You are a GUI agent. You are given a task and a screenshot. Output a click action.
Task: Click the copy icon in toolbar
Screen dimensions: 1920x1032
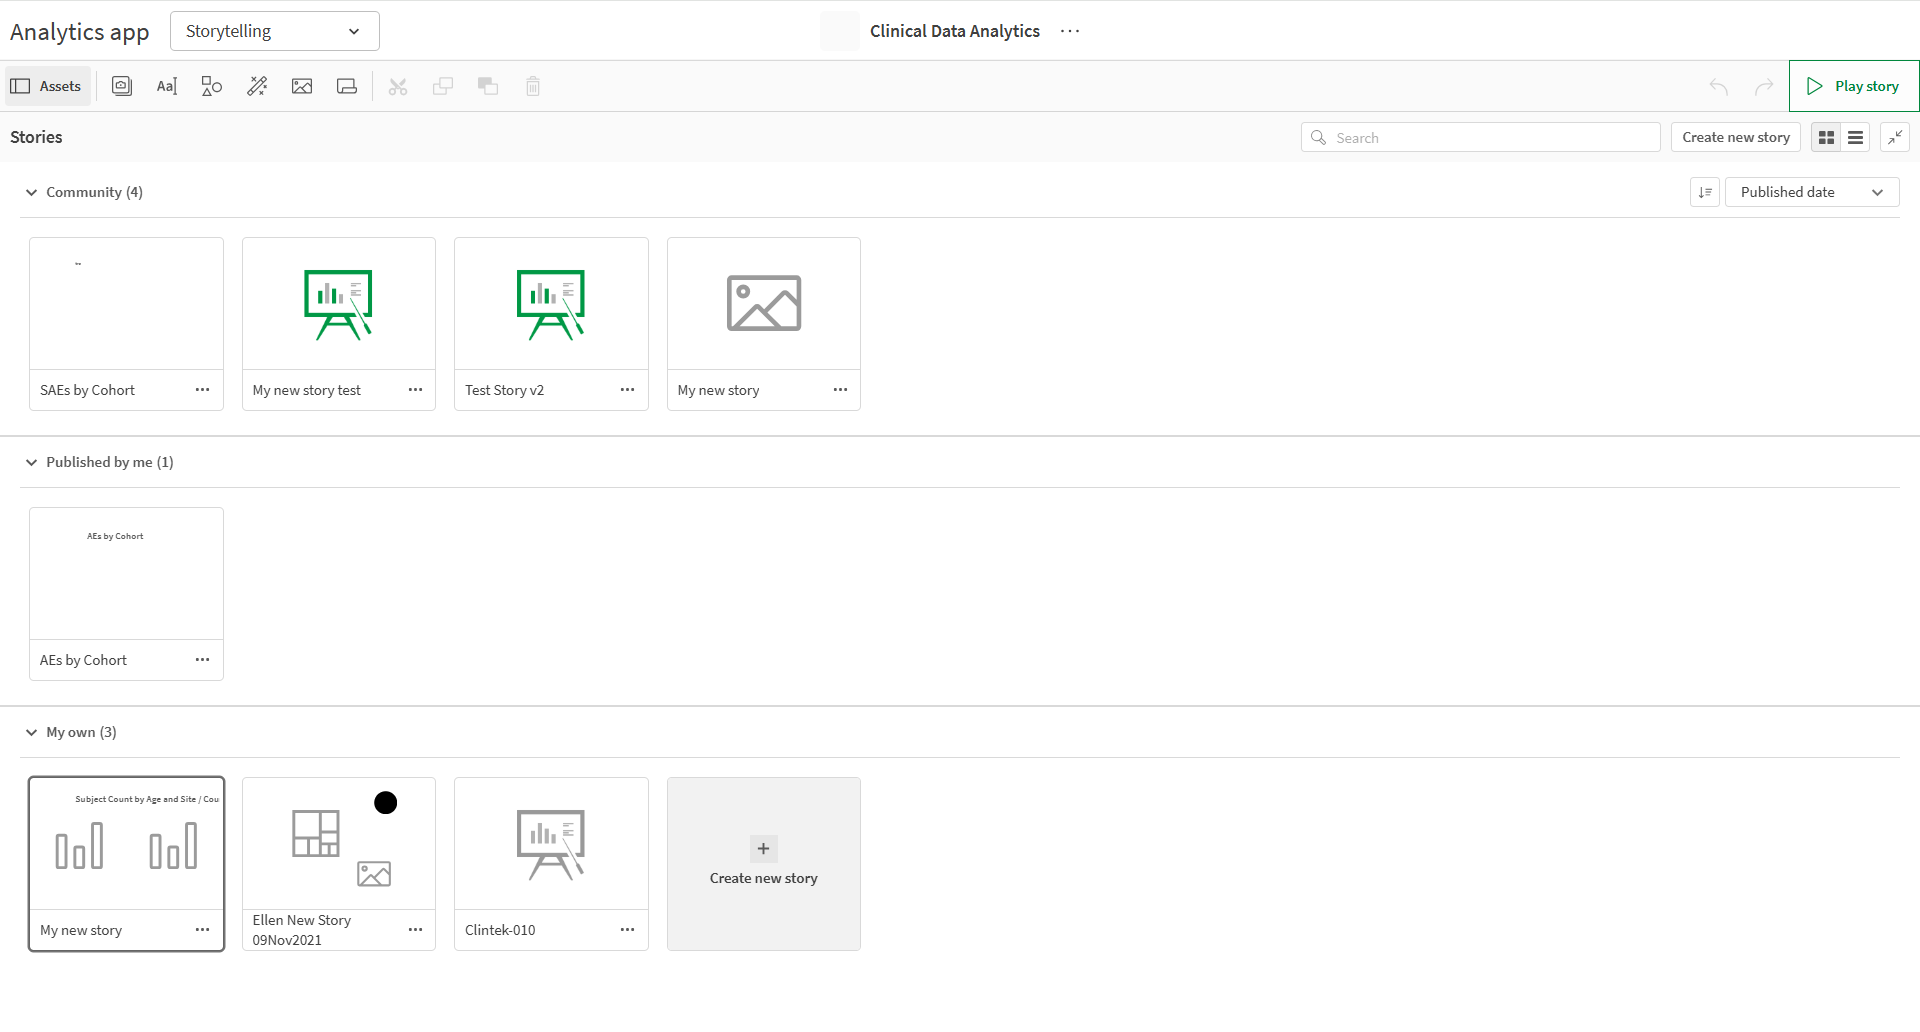point(443,86)
